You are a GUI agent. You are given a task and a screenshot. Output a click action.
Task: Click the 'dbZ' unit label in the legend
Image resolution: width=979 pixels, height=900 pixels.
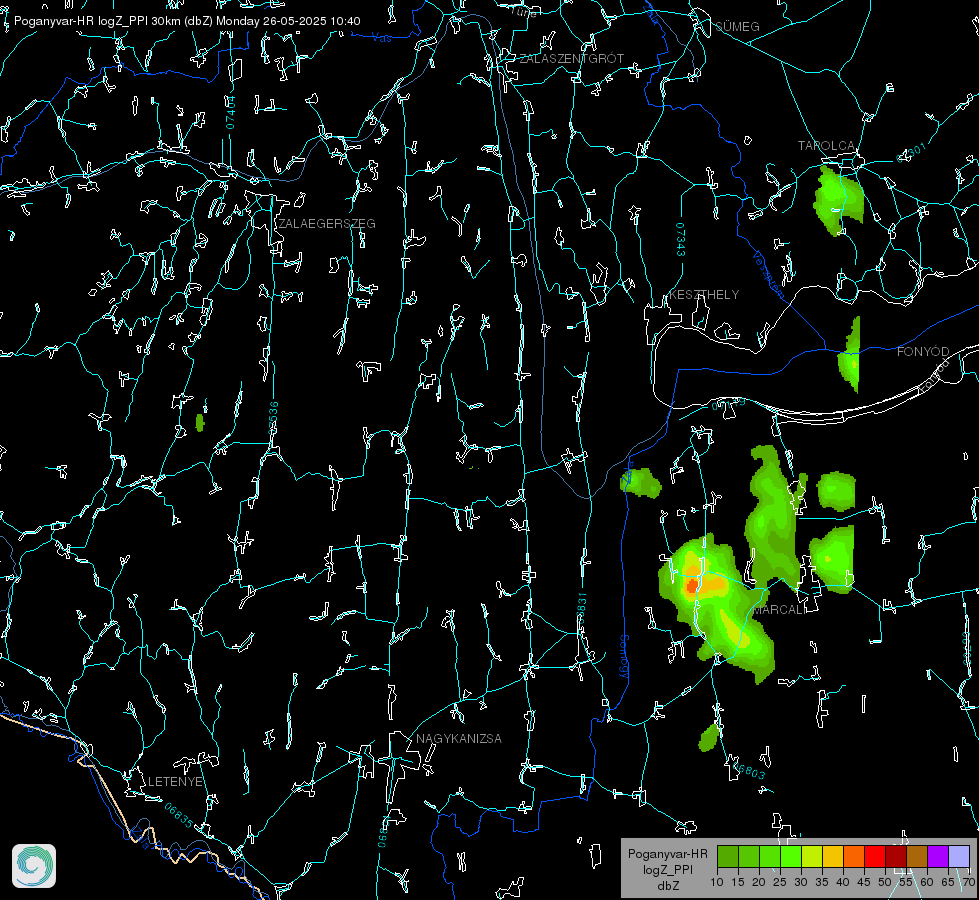(668, 886)
